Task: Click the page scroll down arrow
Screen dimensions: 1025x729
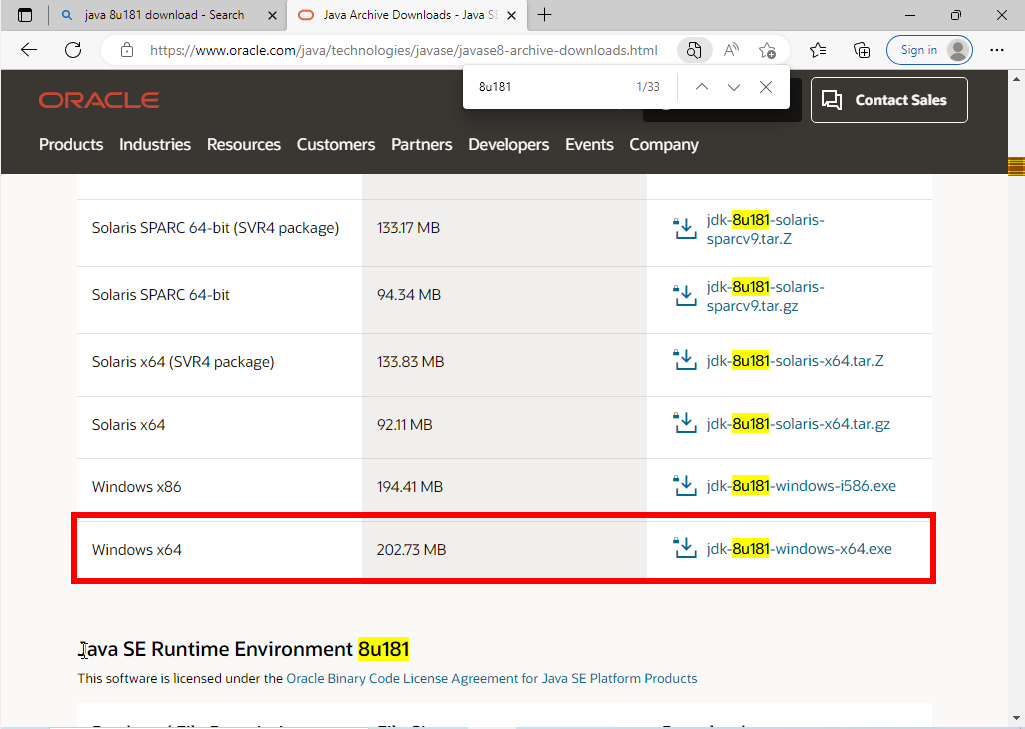Action: click(1016, 719)
